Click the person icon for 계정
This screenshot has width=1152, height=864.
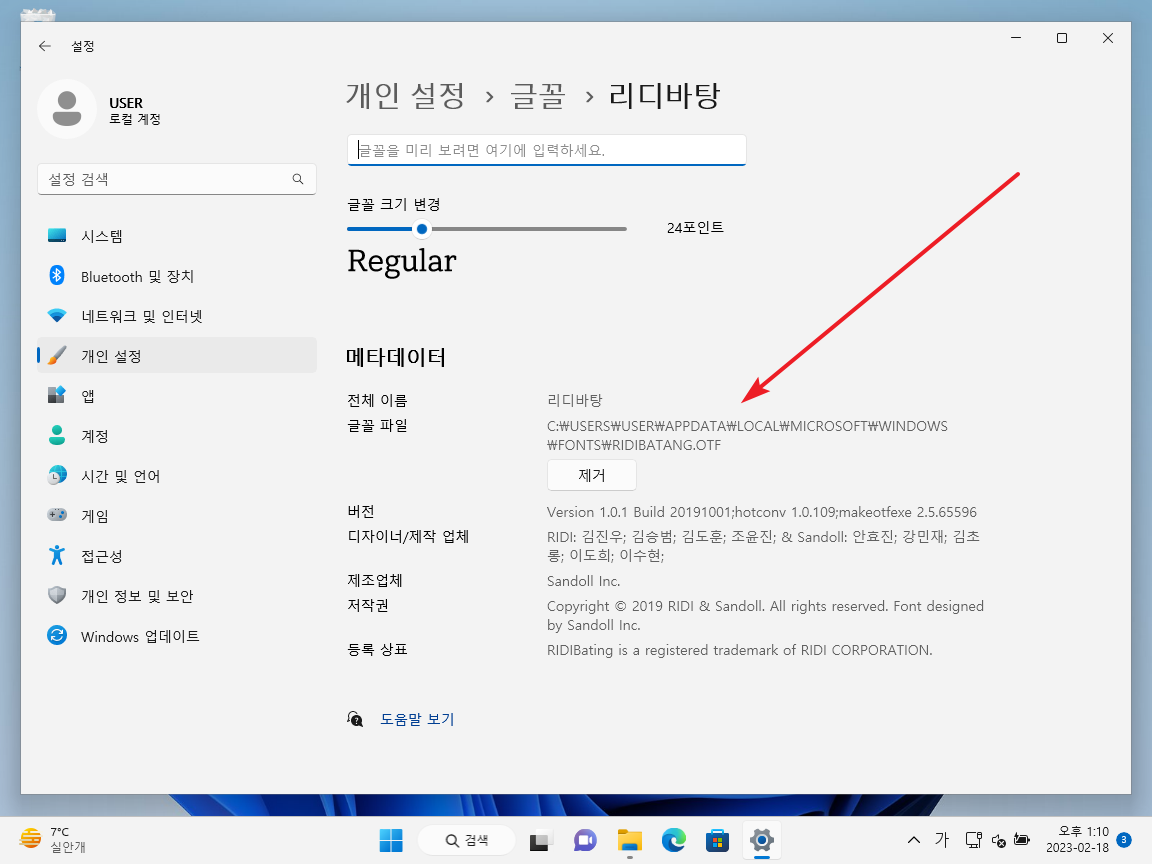57,436
